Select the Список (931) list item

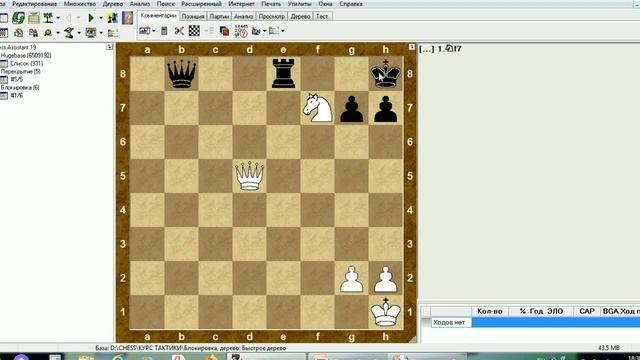coord(26,64)
